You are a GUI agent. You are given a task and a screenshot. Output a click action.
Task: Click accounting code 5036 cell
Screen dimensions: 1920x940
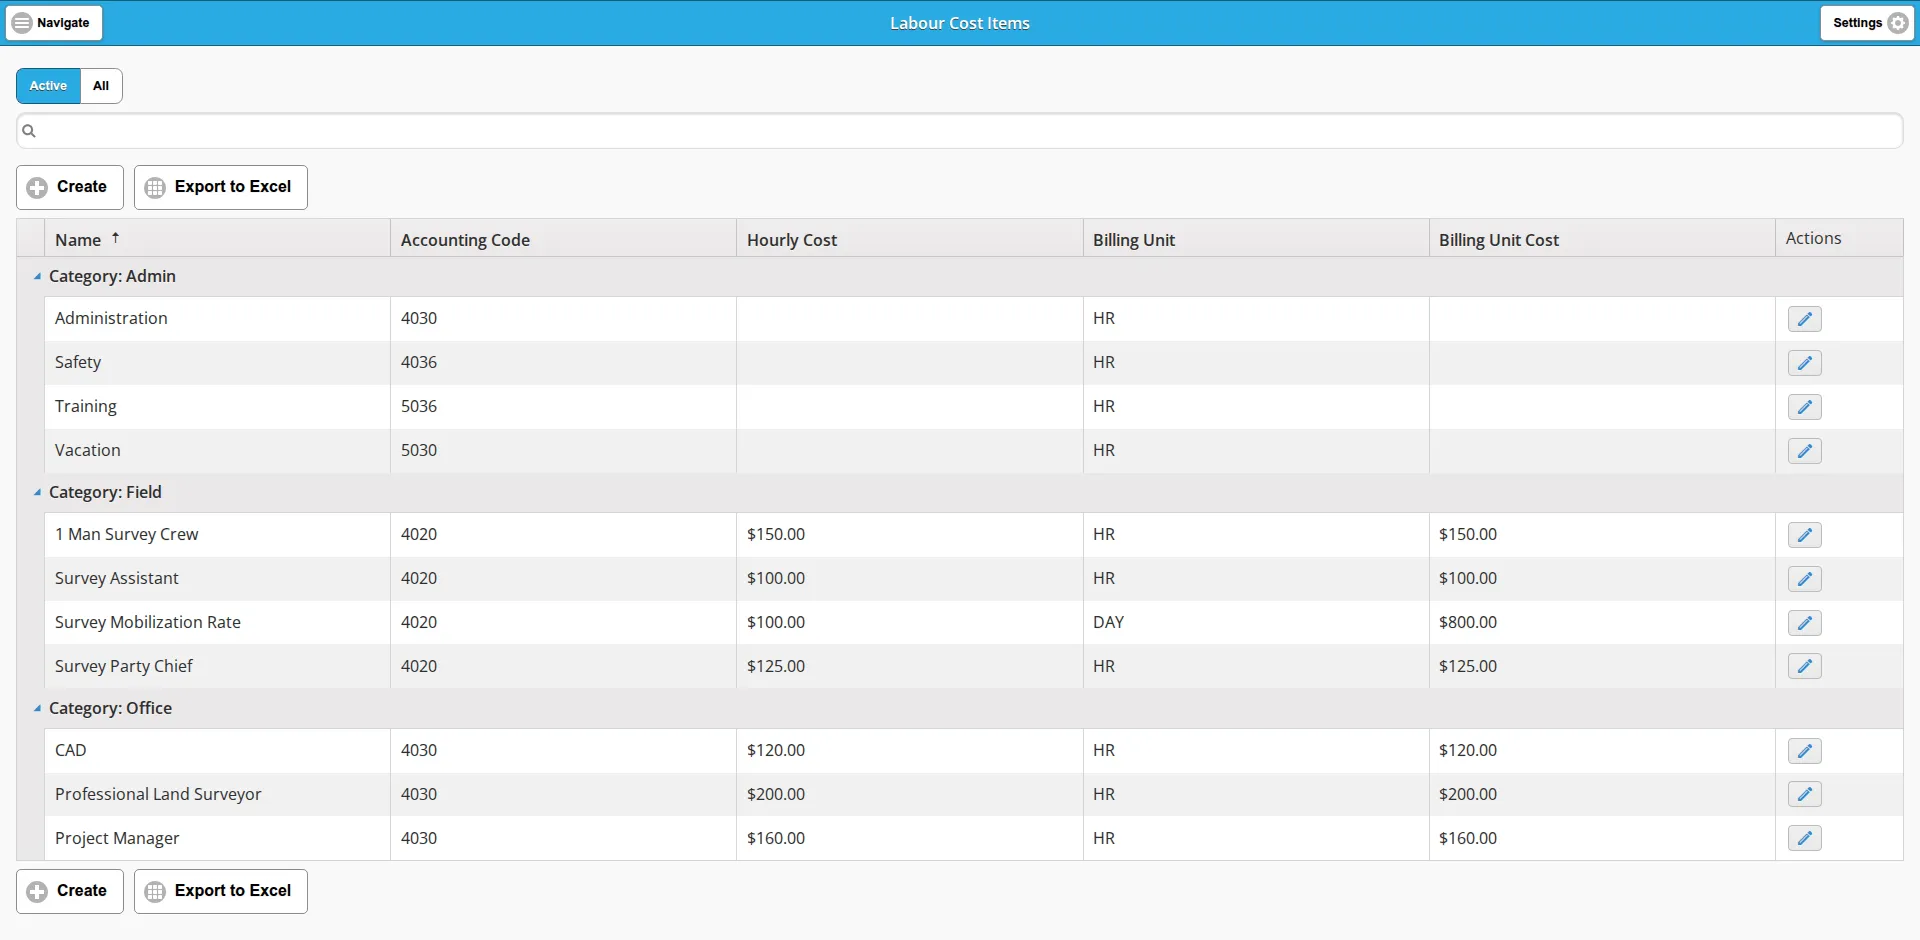coord(563,406)
